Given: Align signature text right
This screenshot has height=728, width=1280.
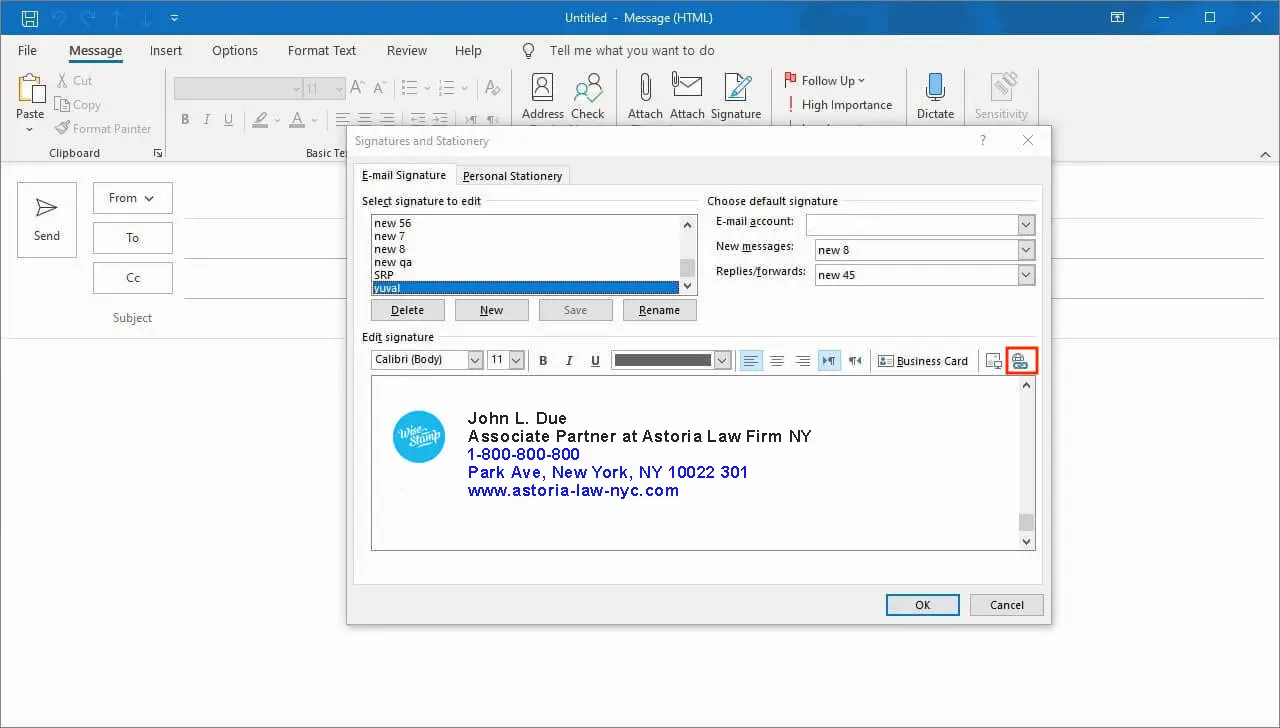Looking at the screenshot, I should pyautogui.click(x=803, y=361).
